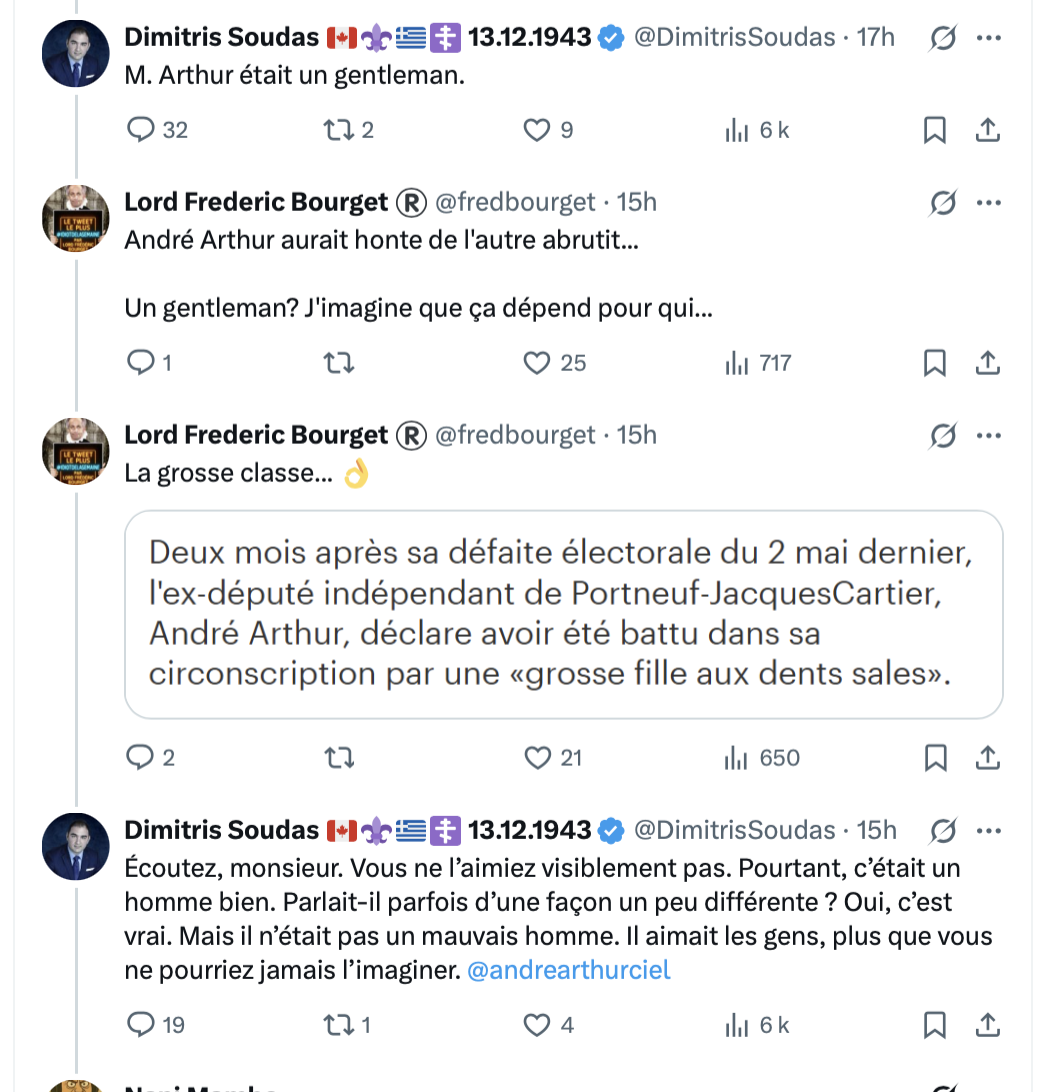Like the "André Arthur aurait honte" tweet

(538, 362)
